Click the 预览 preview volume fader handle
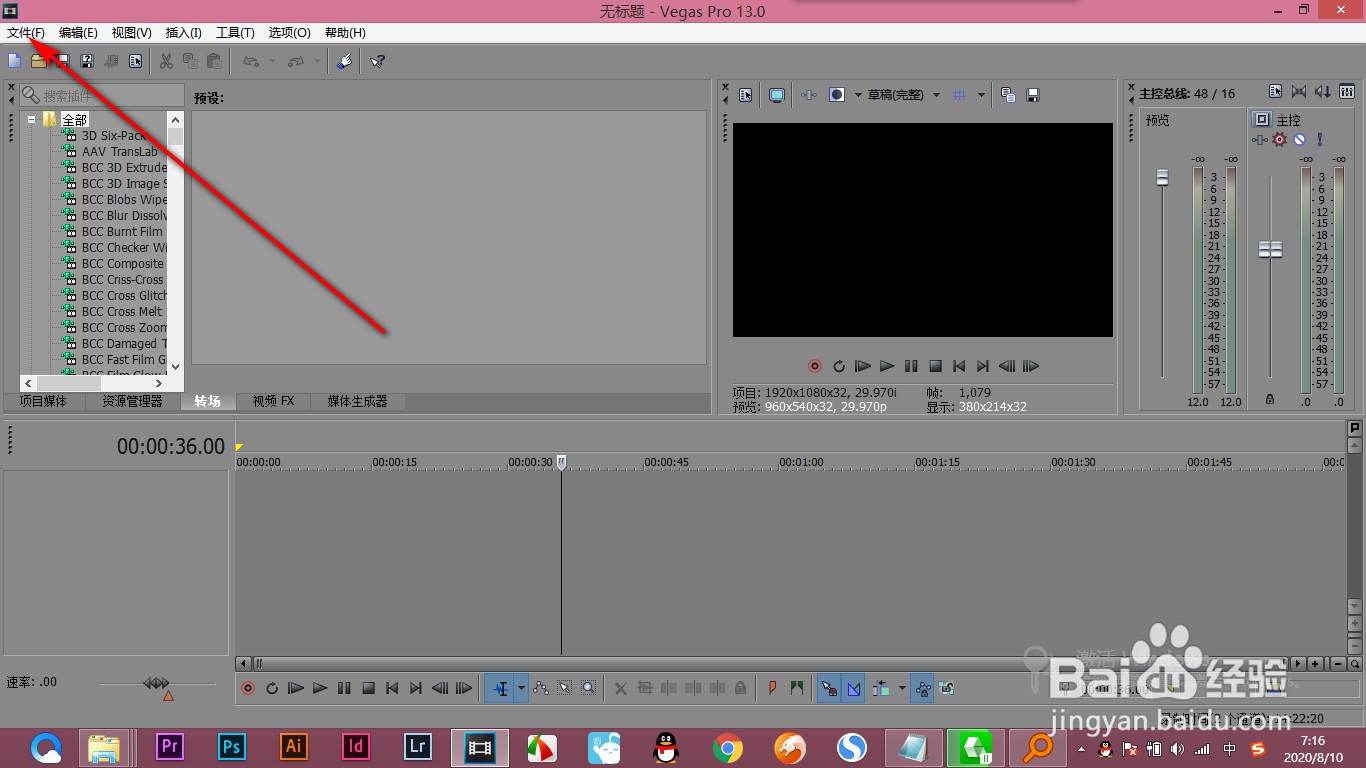 pos(1162,177)
